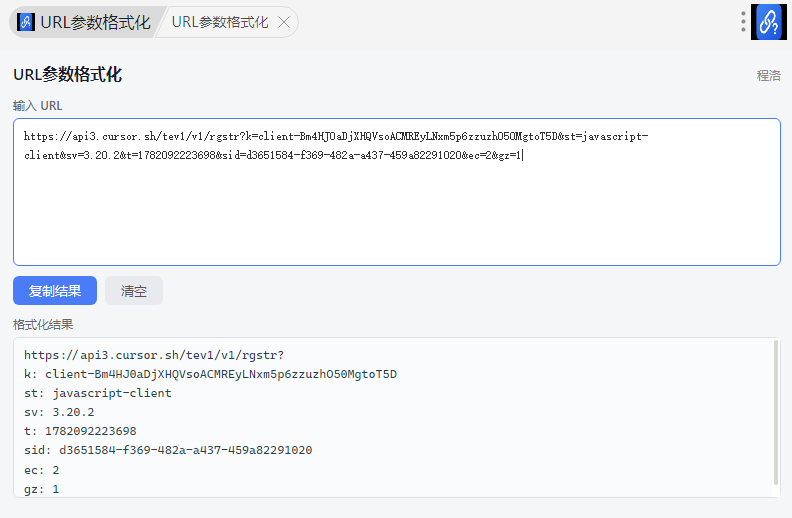This screenshot has width=792, height=518.
Task: Close the second URL参数格式化 tab
Action: click(x=284, y=22)
